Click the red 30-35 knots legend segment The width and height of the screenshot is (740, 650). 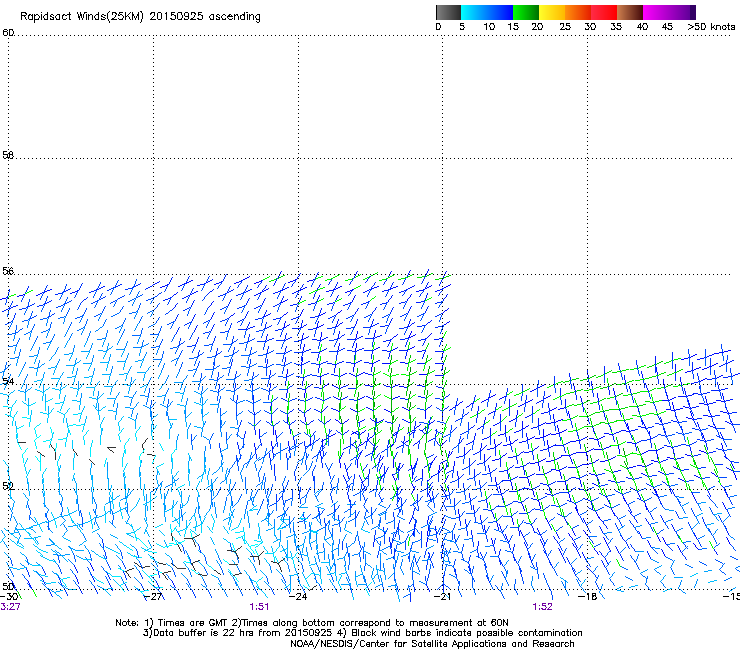click(604, 12)
